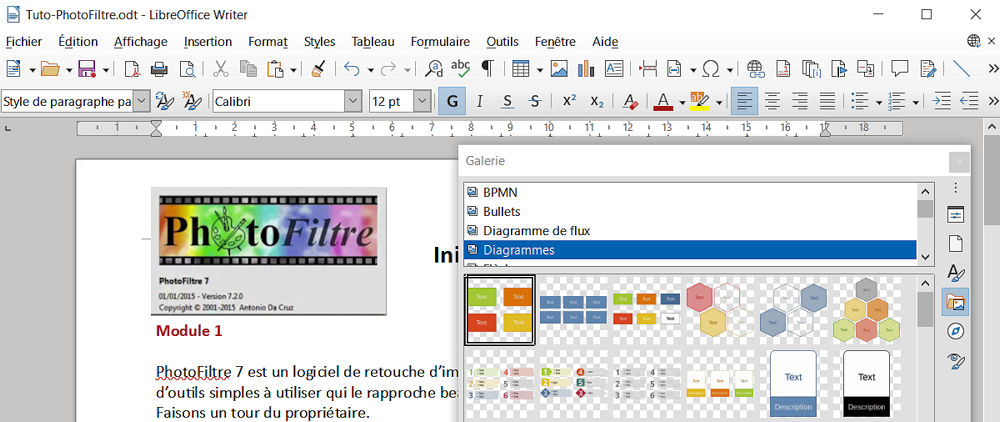Open the font color dropdown arrow
The height and width of the screenshot is (422, 1000).
pos(682,102)
